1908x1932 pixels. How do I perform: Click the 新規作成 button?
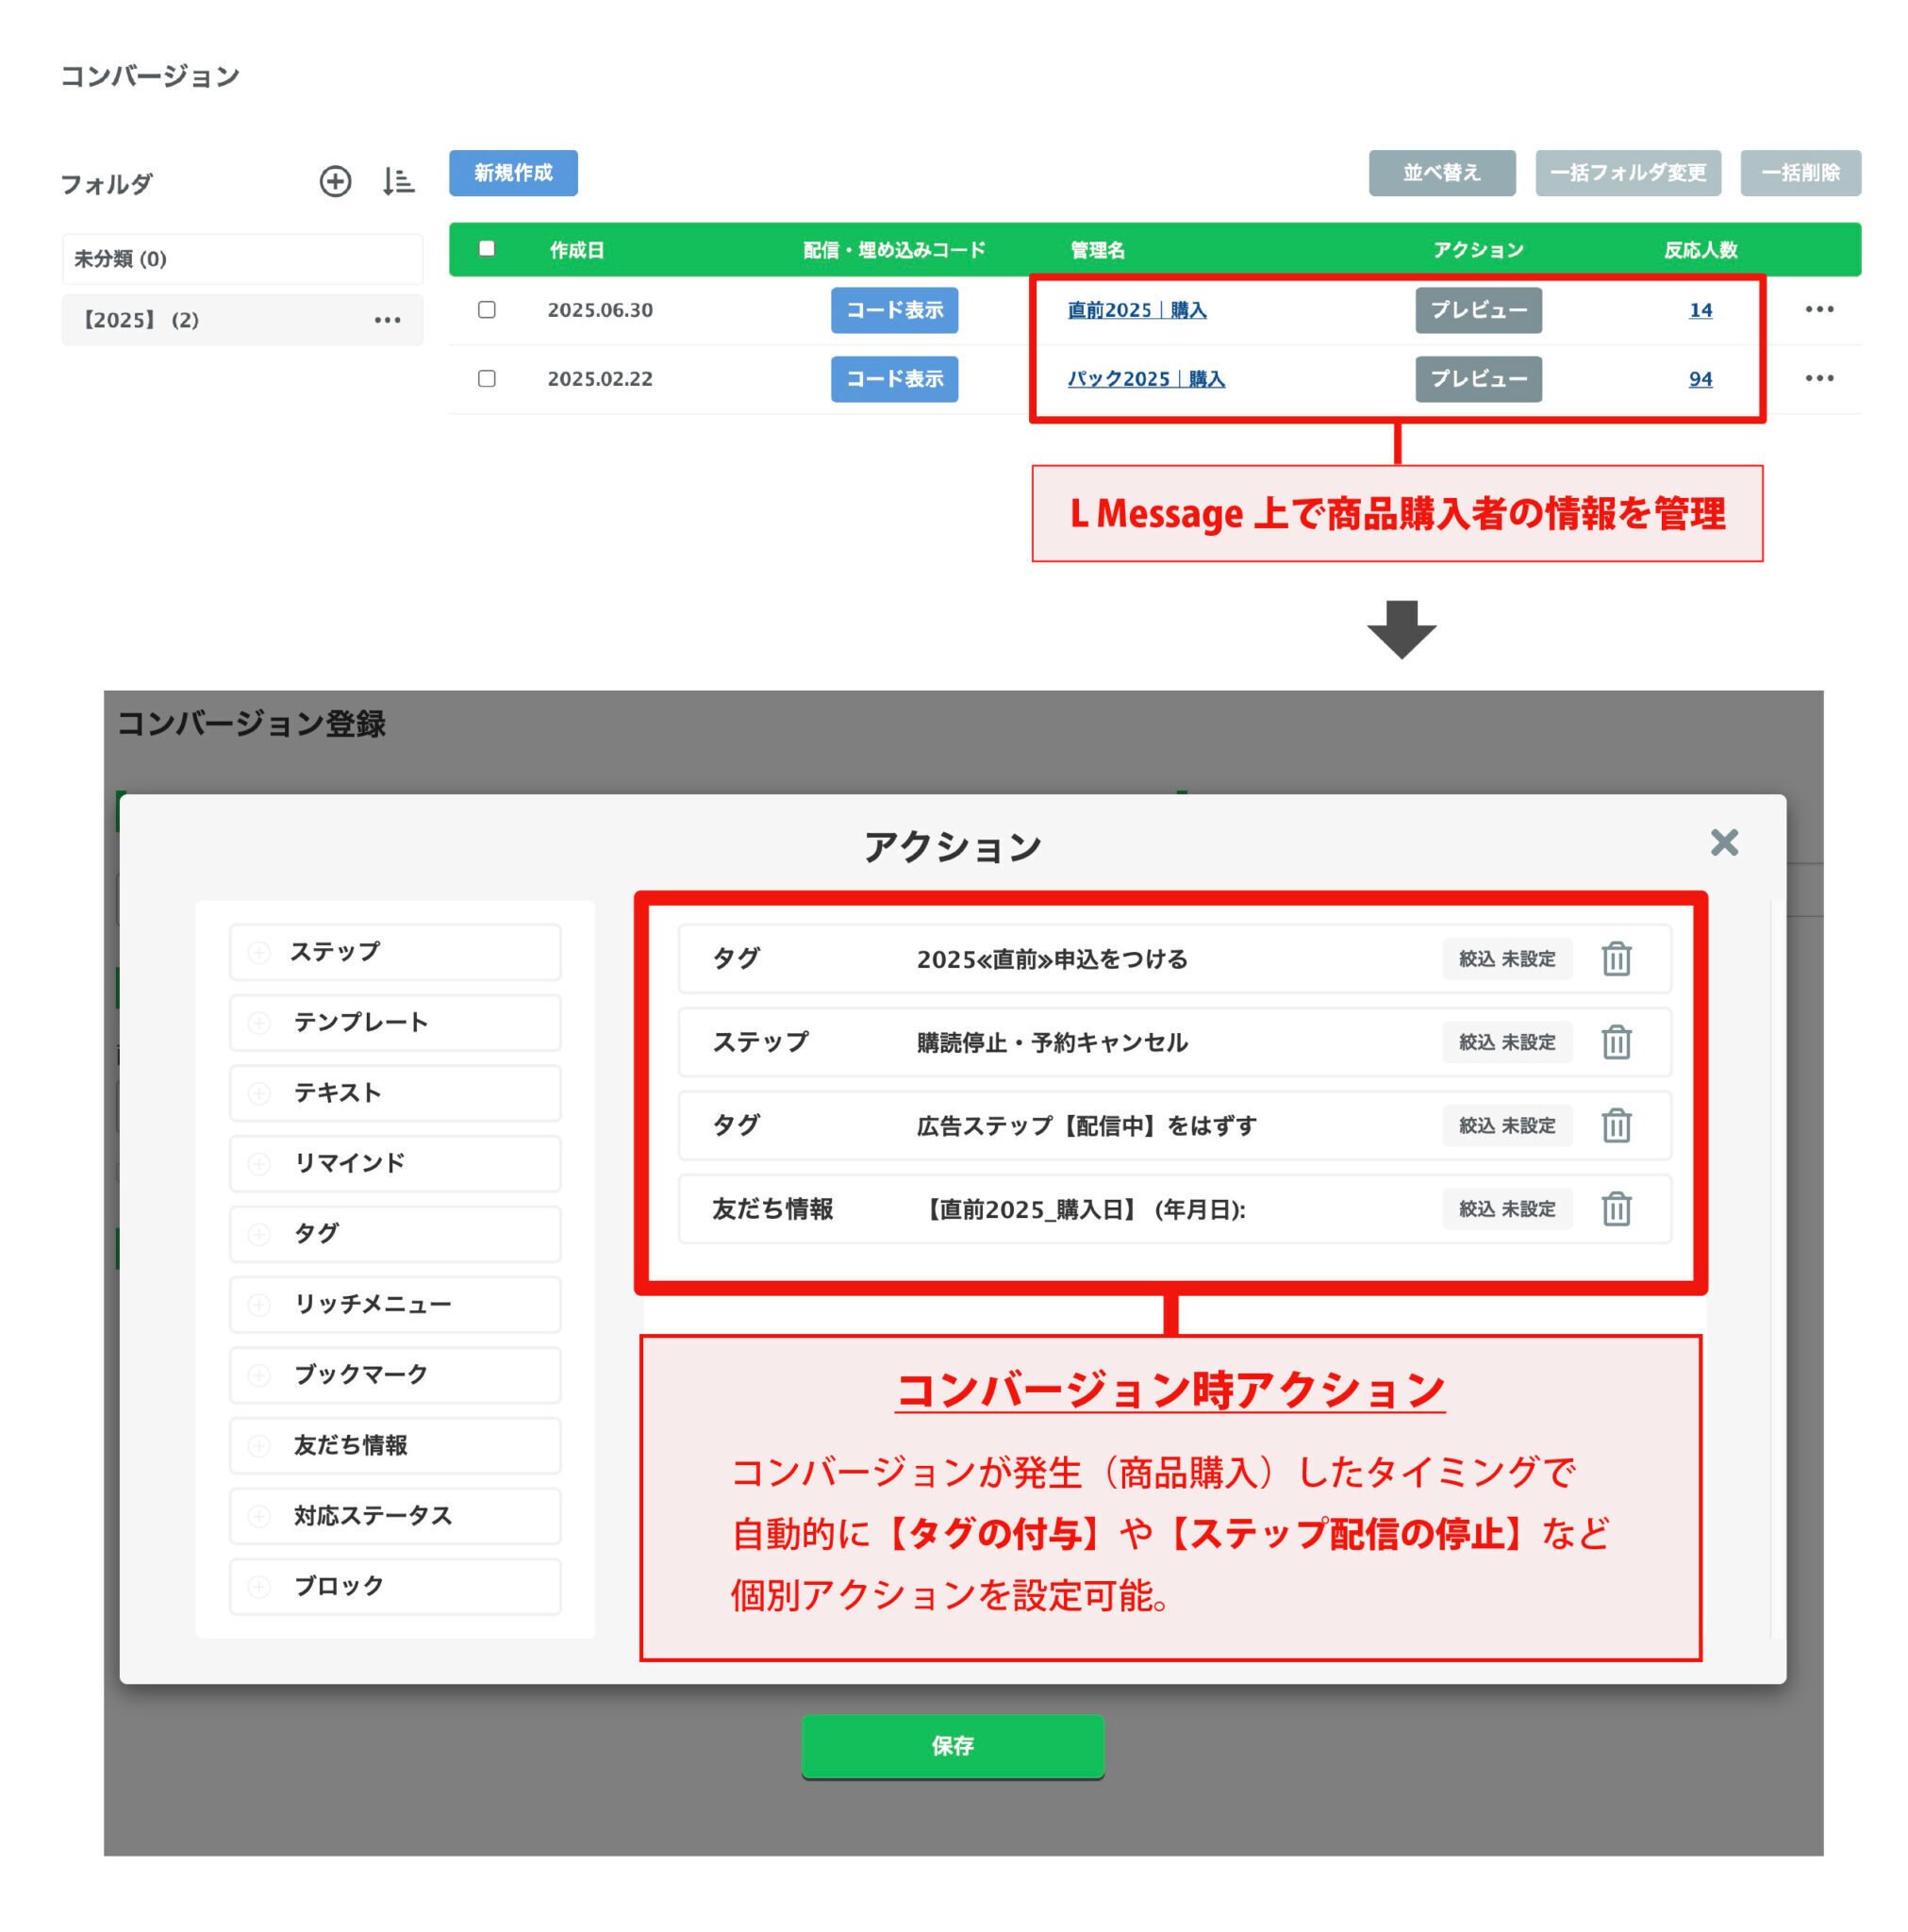(513, 172)
